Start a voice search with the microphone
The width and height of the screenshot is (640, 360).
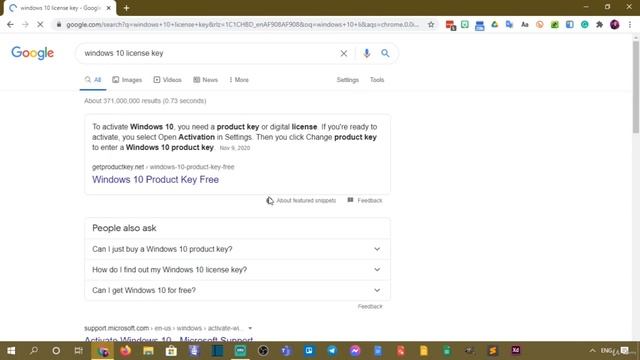(367, 53)
